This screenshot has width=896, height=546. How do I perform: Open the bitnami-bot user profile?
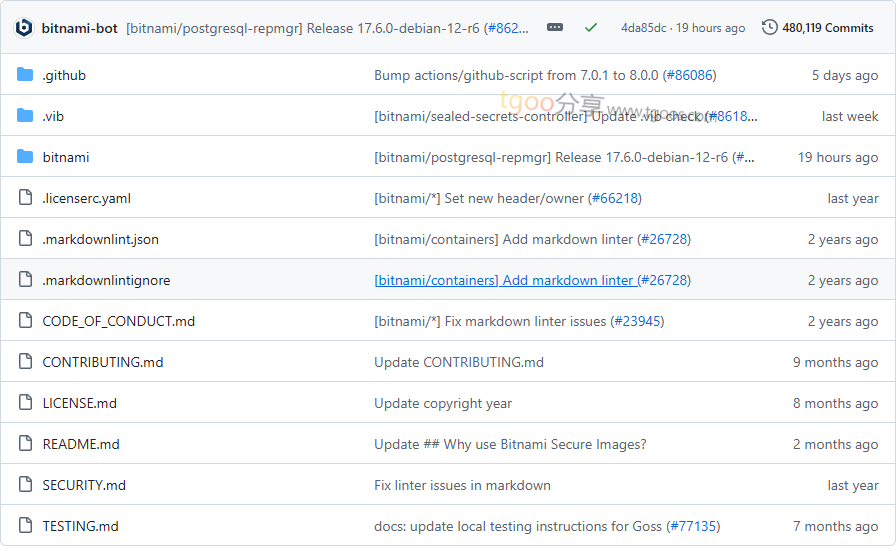pyautogui.click(x=80, y=28)
